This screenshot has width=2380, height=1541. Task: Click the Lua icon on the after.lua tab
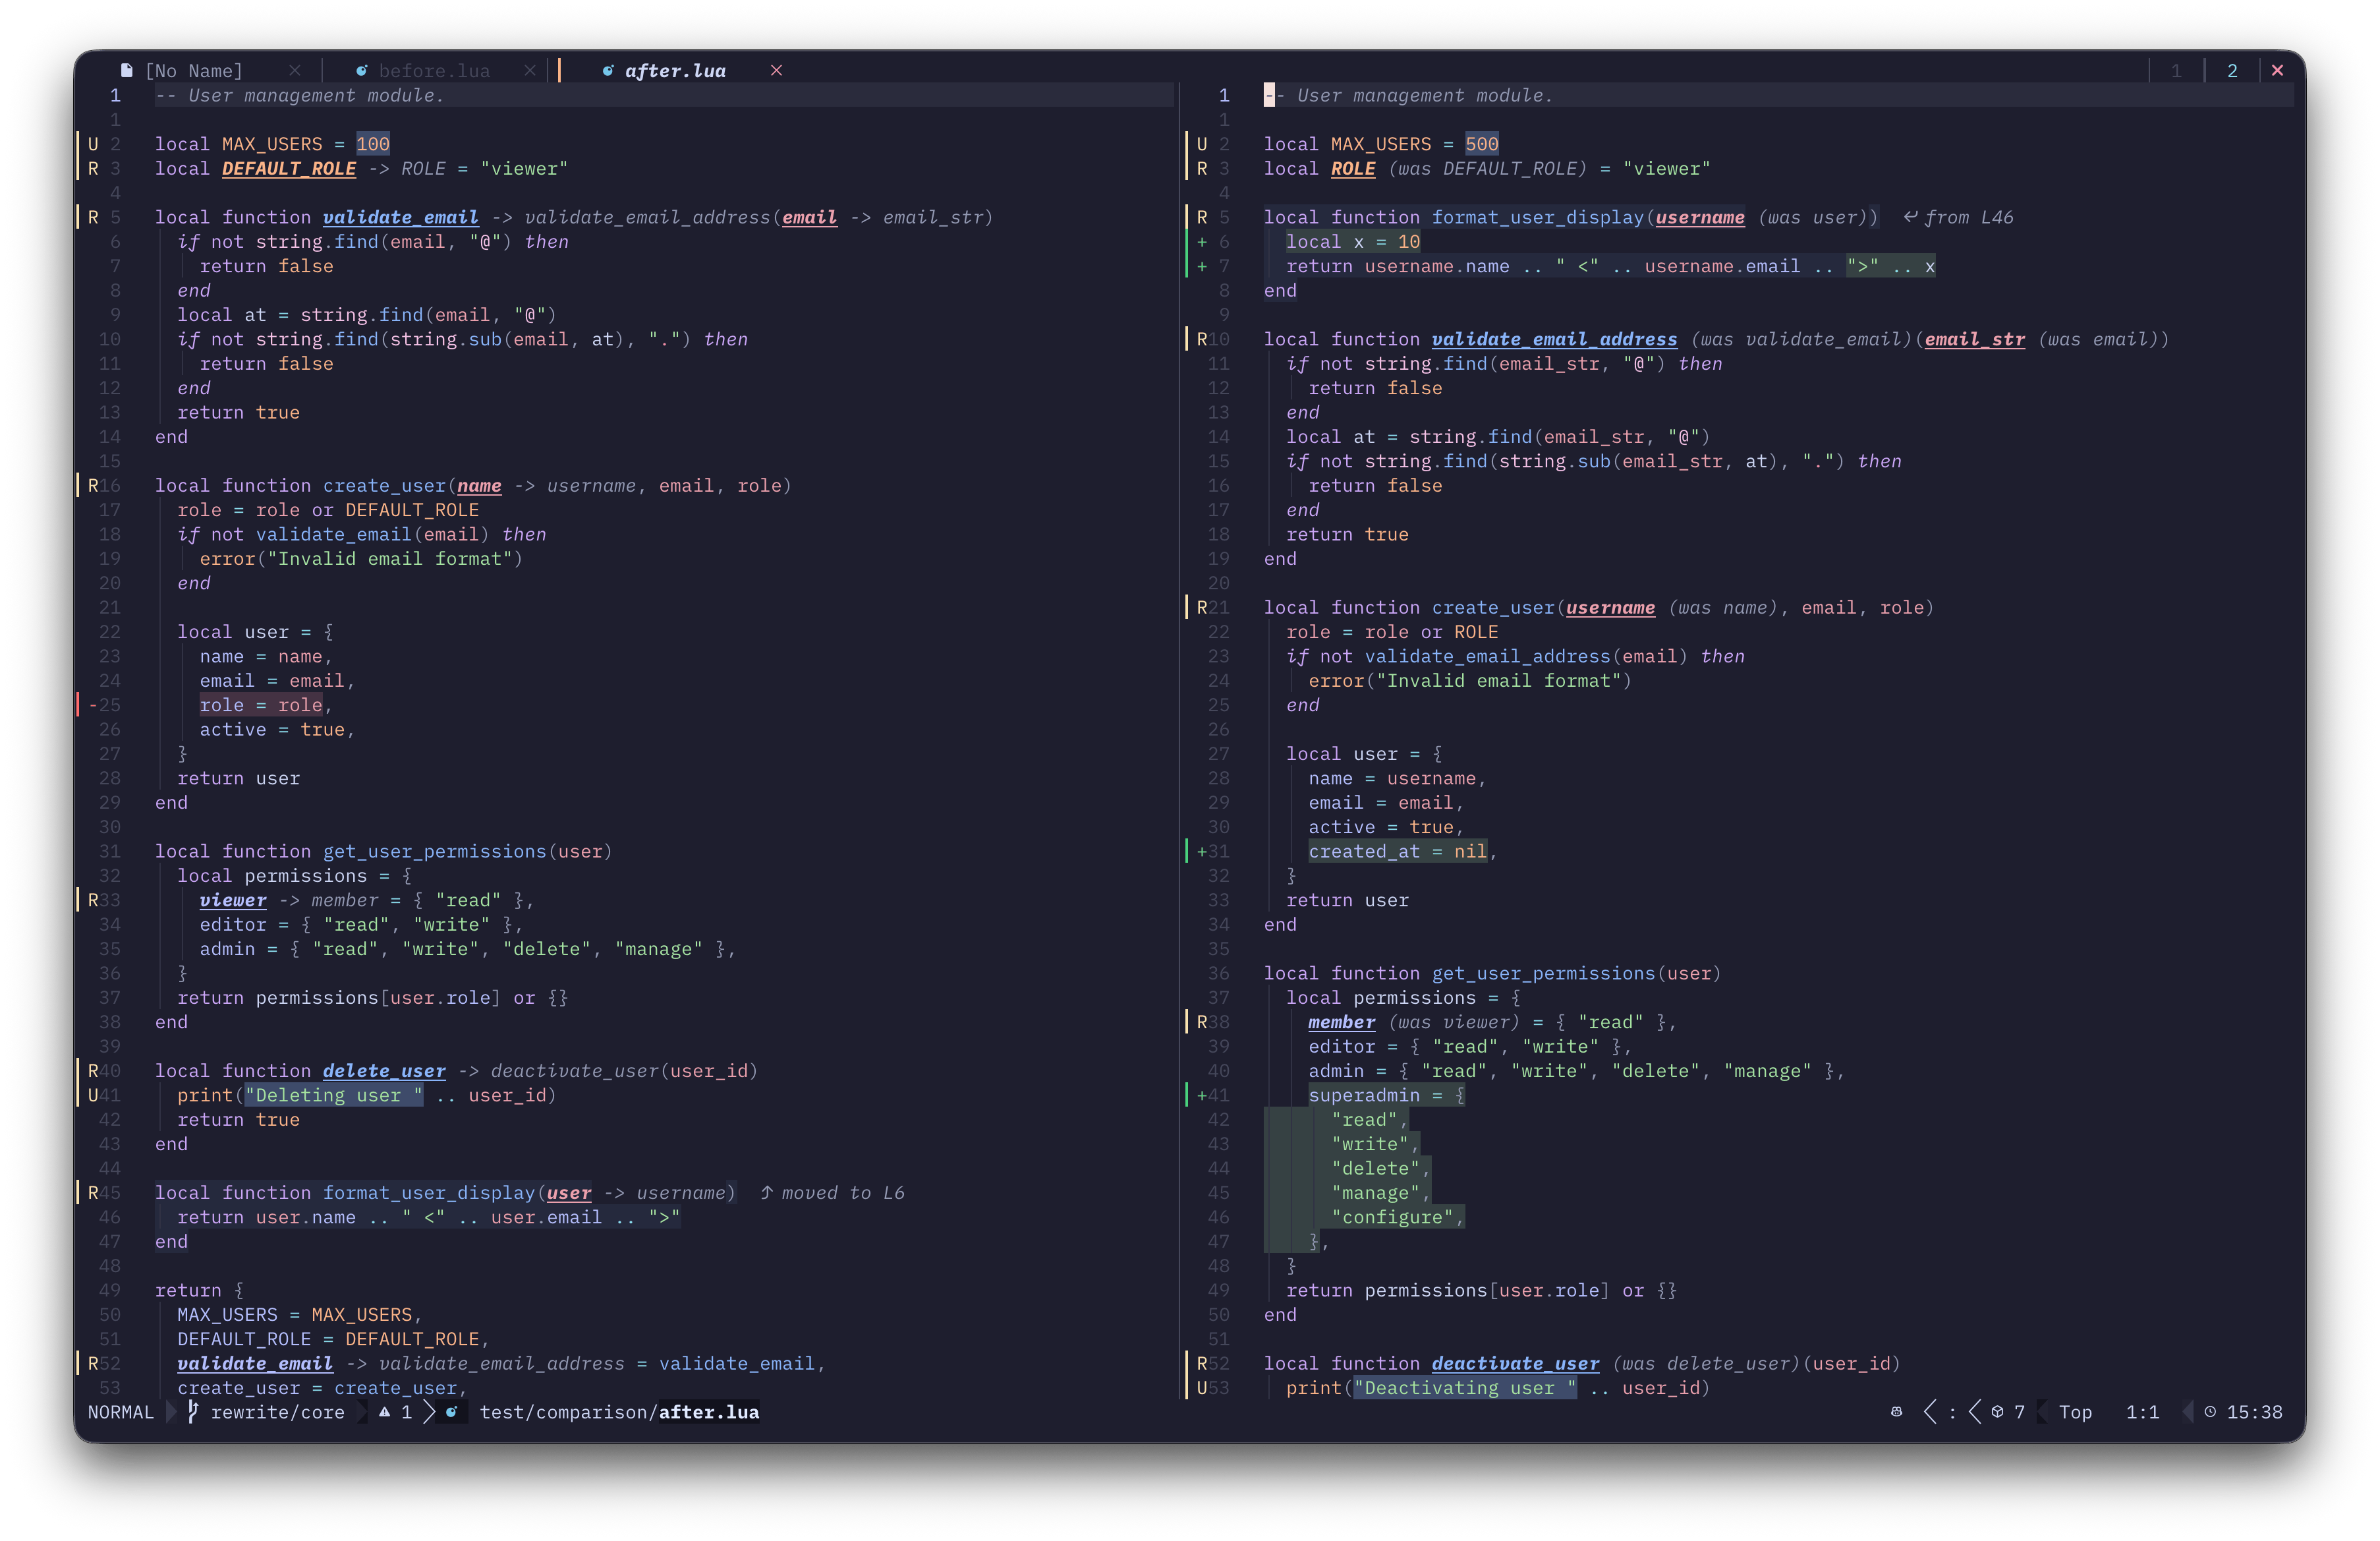click(608, 71)
